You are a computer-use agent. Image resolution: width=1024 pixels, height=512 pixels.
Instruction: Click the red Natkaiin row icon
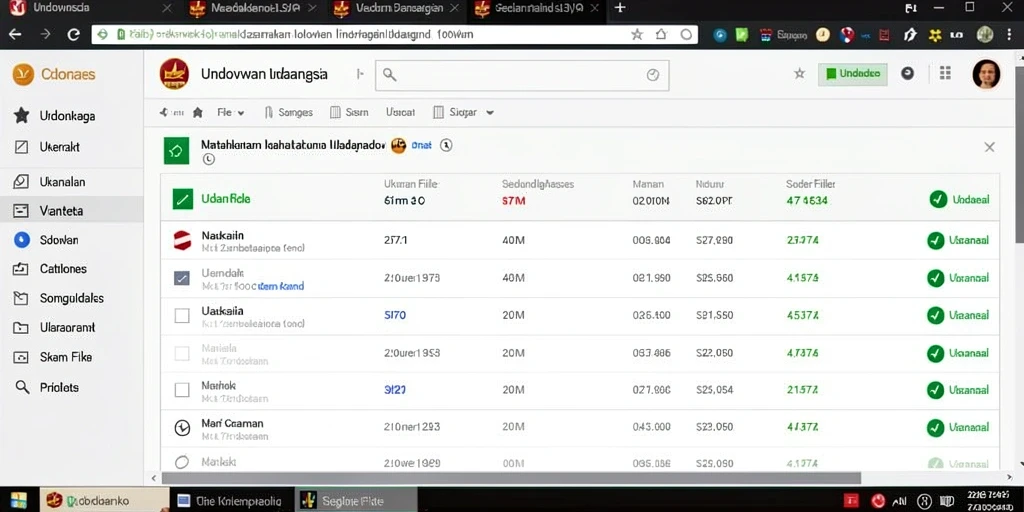click(182, 240)
